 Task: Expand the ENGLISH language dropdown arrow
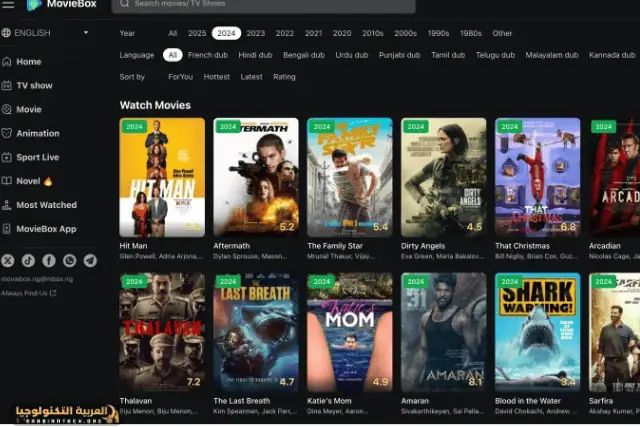point(86,33)
